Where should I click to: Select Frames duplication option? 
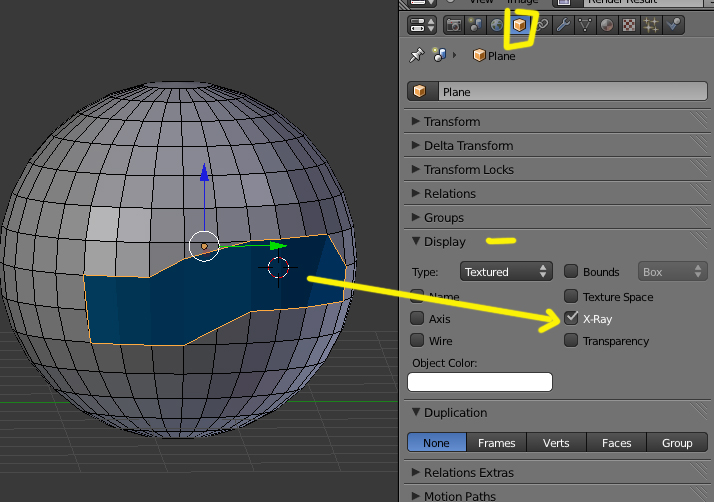tap(496, 442)
